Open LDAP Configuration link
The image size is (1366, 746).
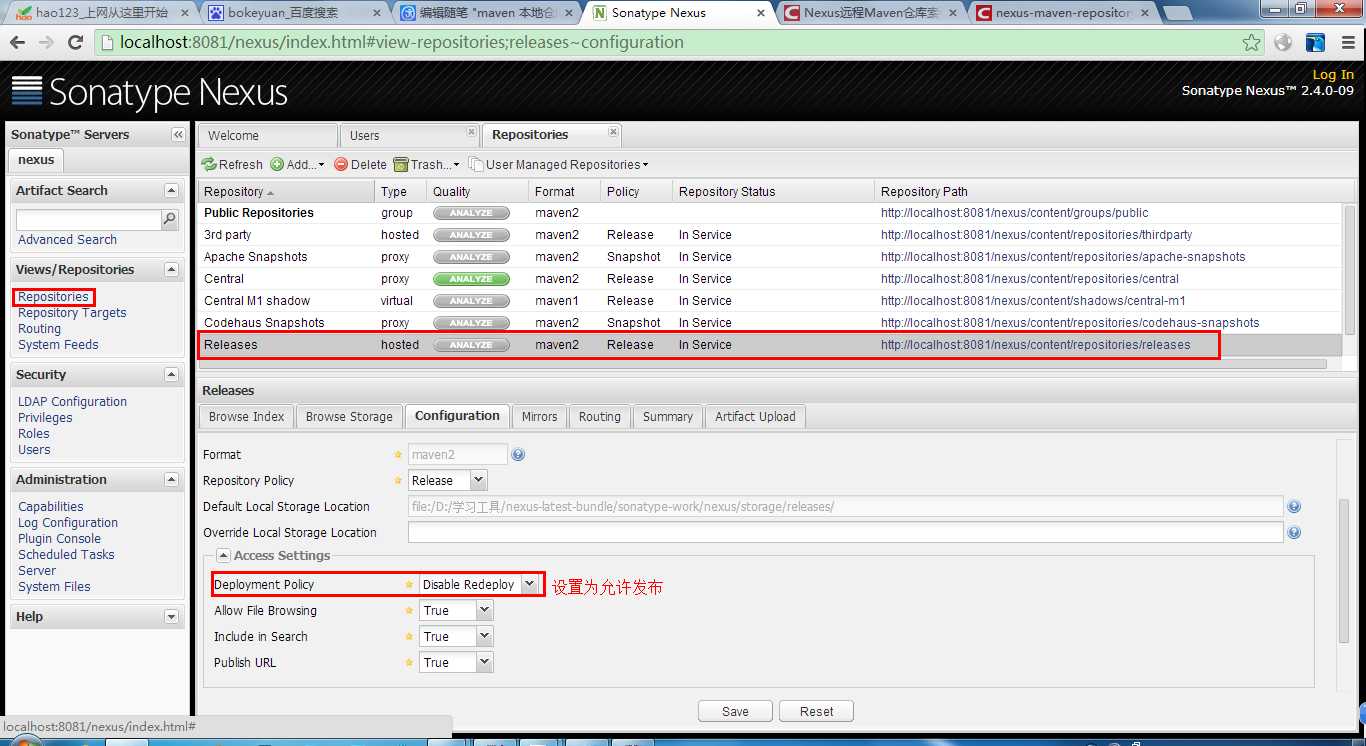(72, 401)
